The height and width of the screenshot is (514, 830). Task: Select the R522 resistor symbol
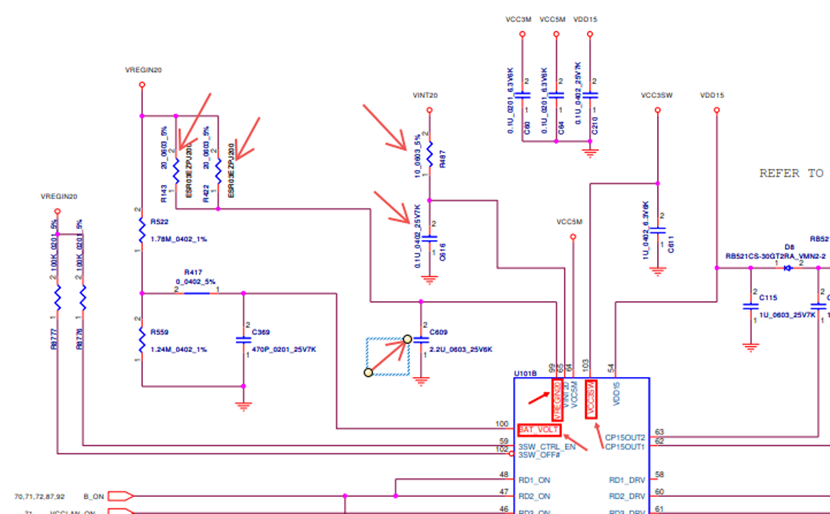coord(142,232)
